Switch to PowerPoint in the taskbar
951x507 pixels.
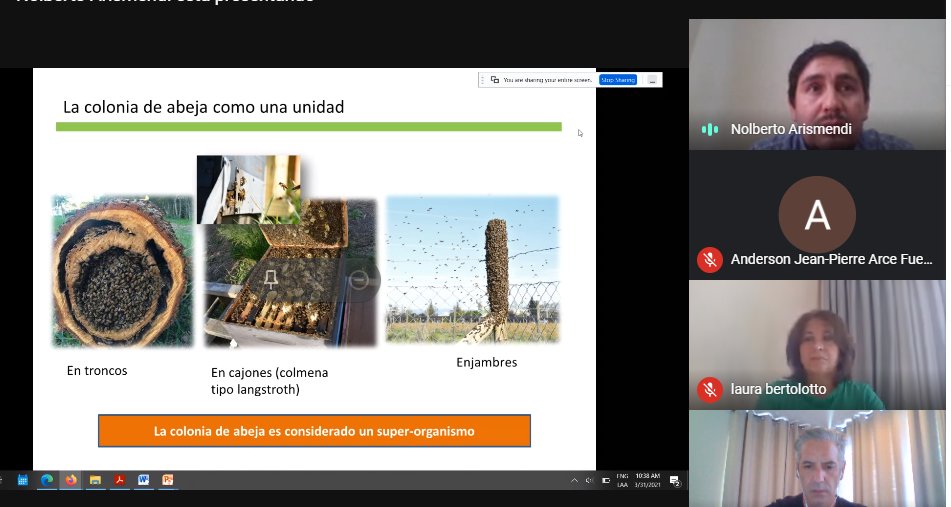coord(167,480)
